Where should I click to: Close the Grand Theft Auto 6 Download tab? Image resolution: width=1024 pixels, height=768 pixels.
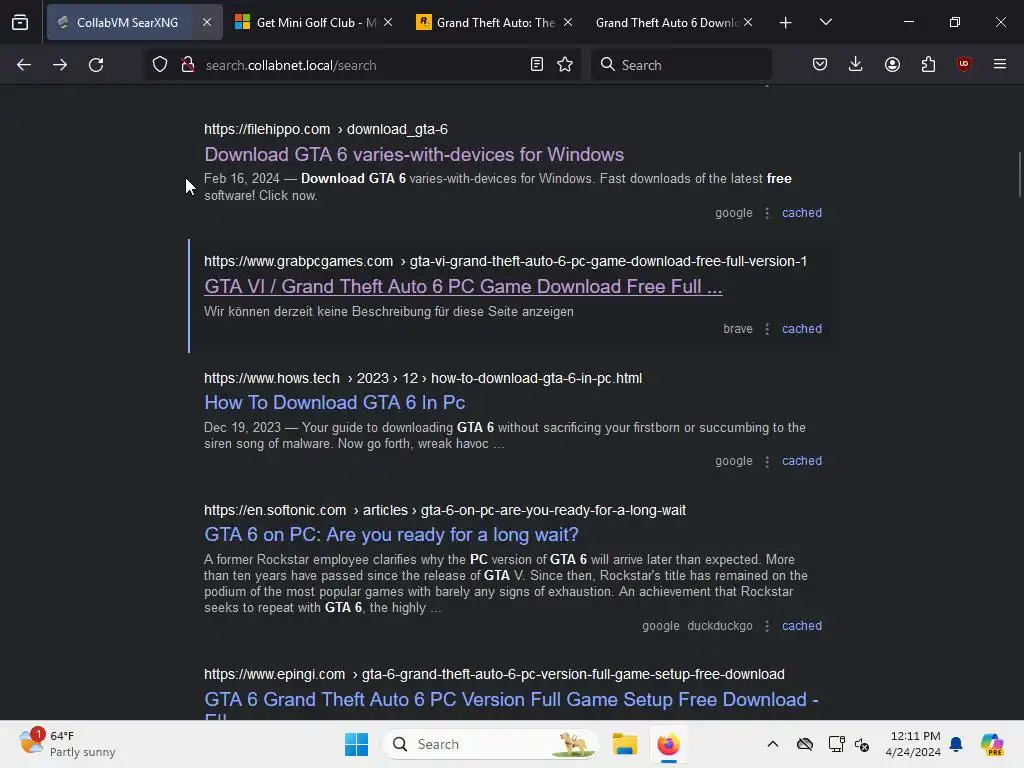[748, 22]
